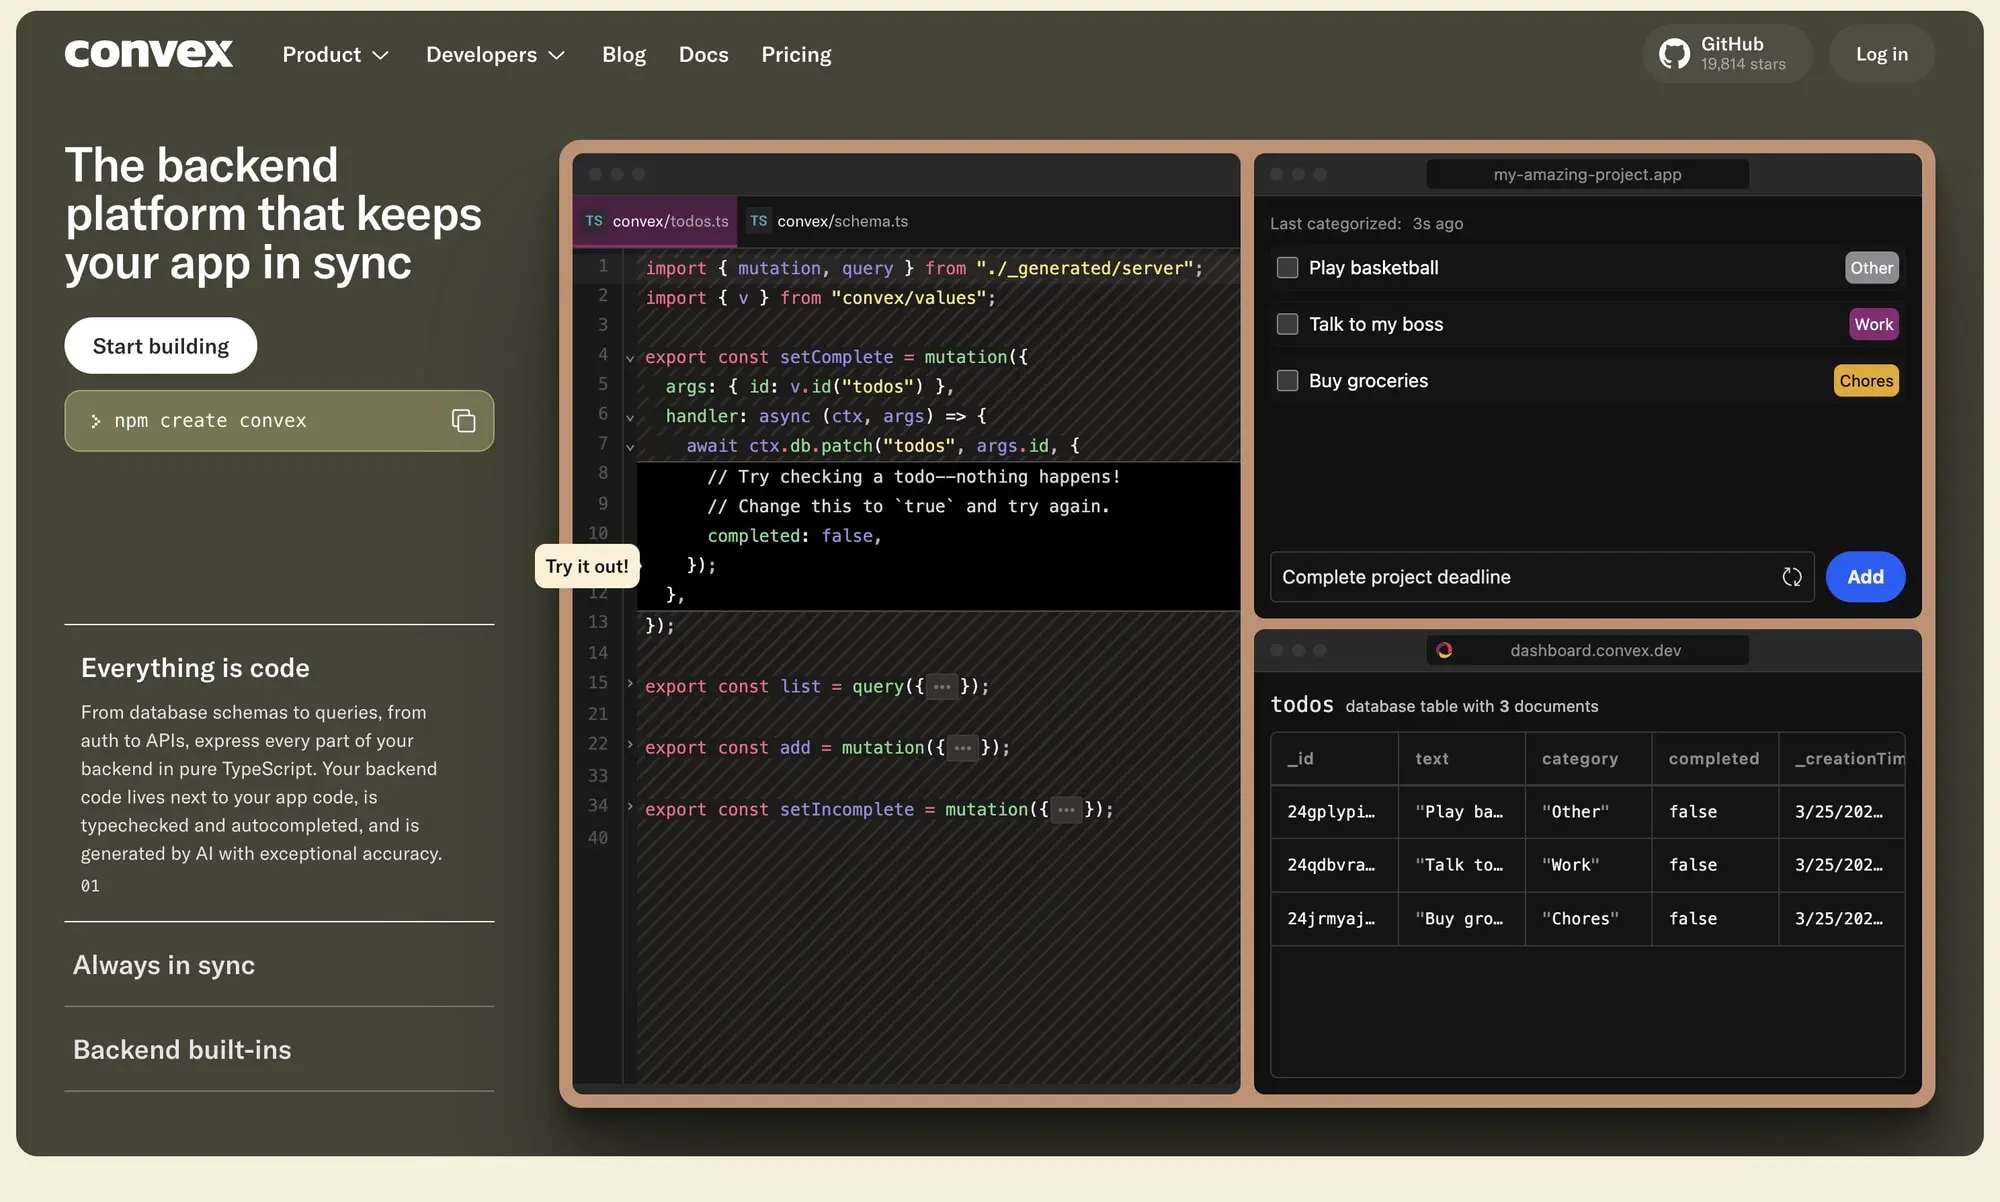The width and height of the screenshot is (2000, 1202).
Task: Check the Buy groceries checkbox
Action: point(1287,381)
